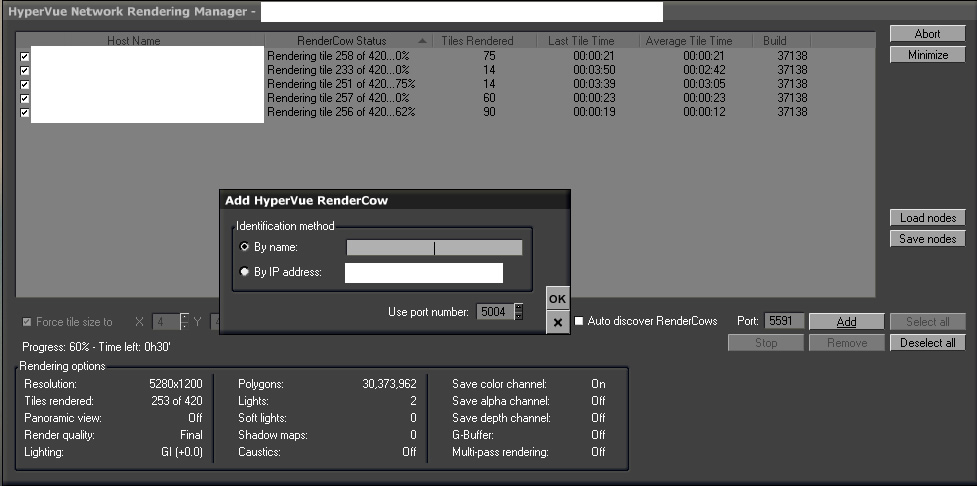
Task: Click the Use port number field 5004
Action: point(495,312)
